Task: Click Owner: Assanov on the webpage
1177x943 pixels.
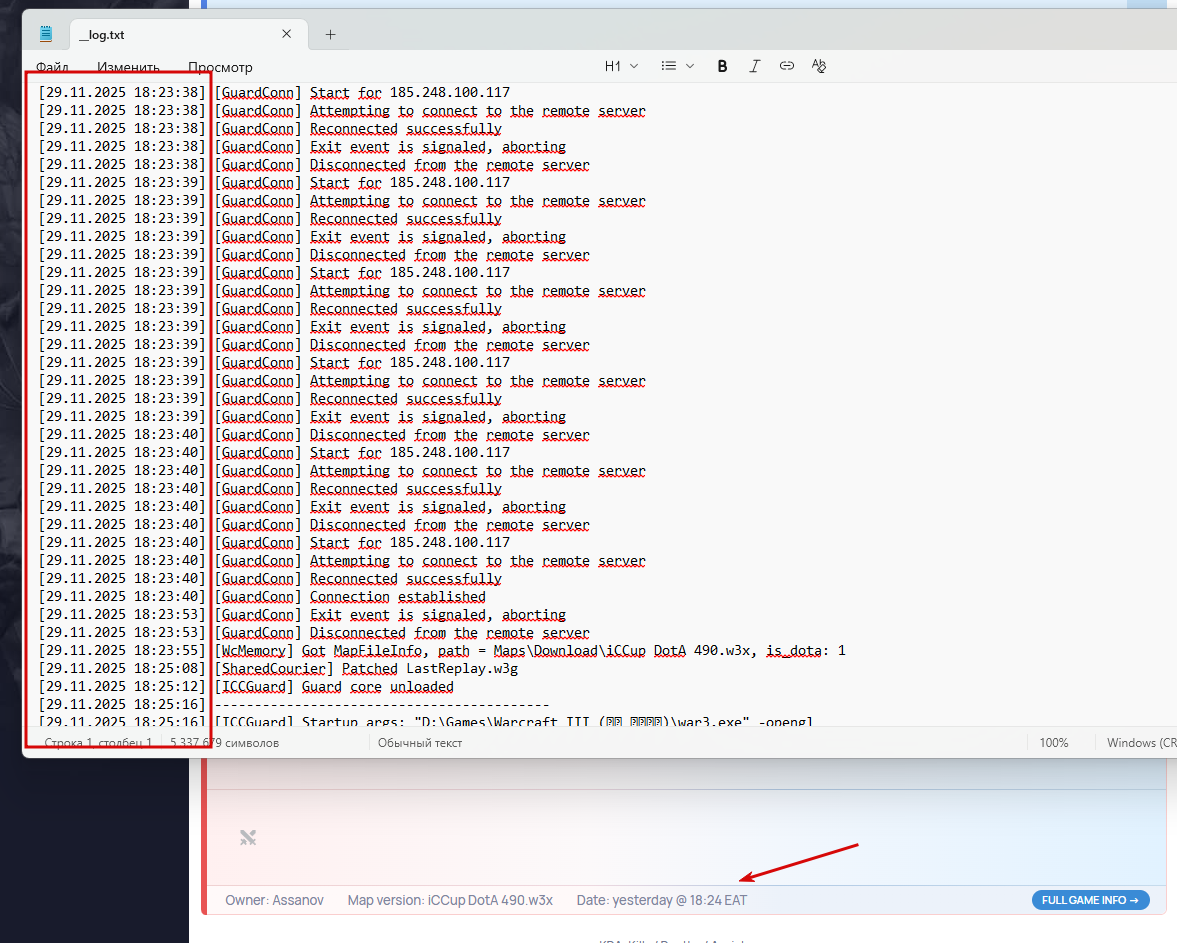Action: (274, 900)
